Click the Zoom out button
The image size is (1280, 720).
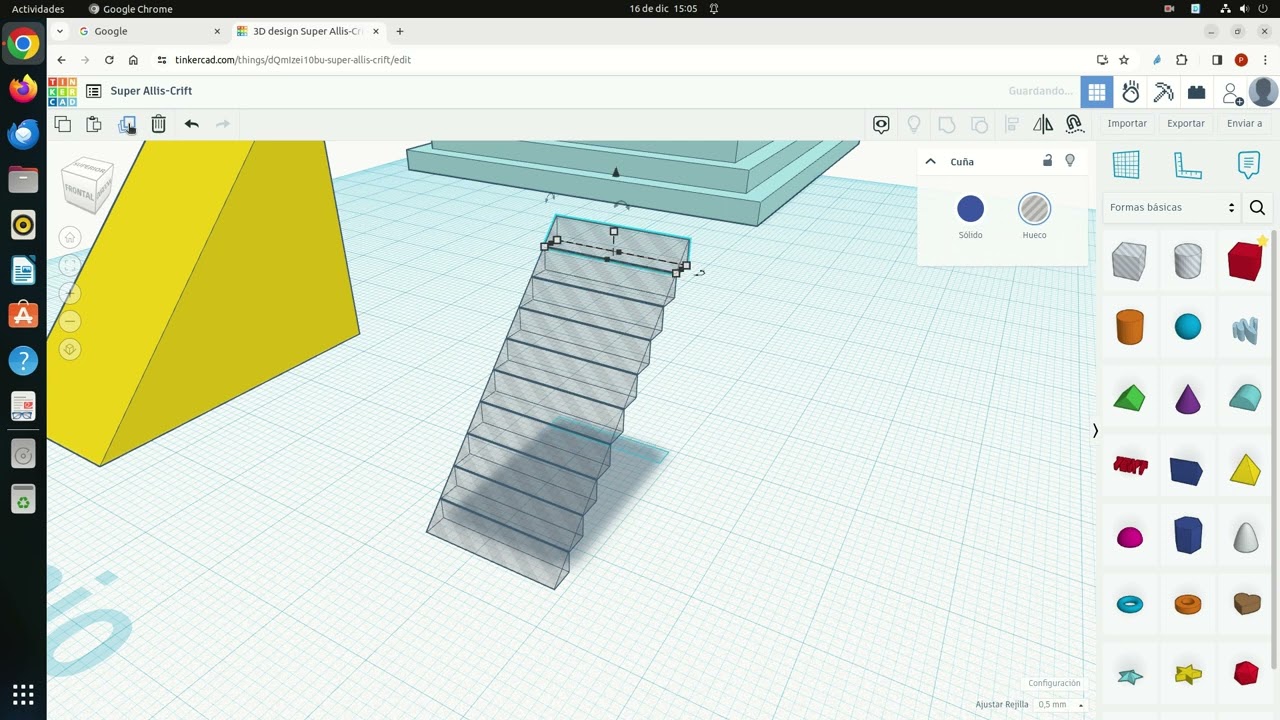(70, 321)
